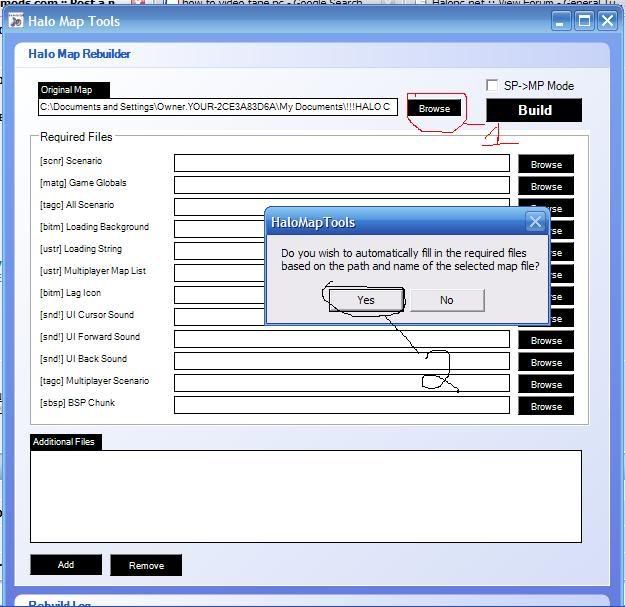
Task: Click the UI Forward Sound input field
Action: pyautogui.click(x=342, y=339)
